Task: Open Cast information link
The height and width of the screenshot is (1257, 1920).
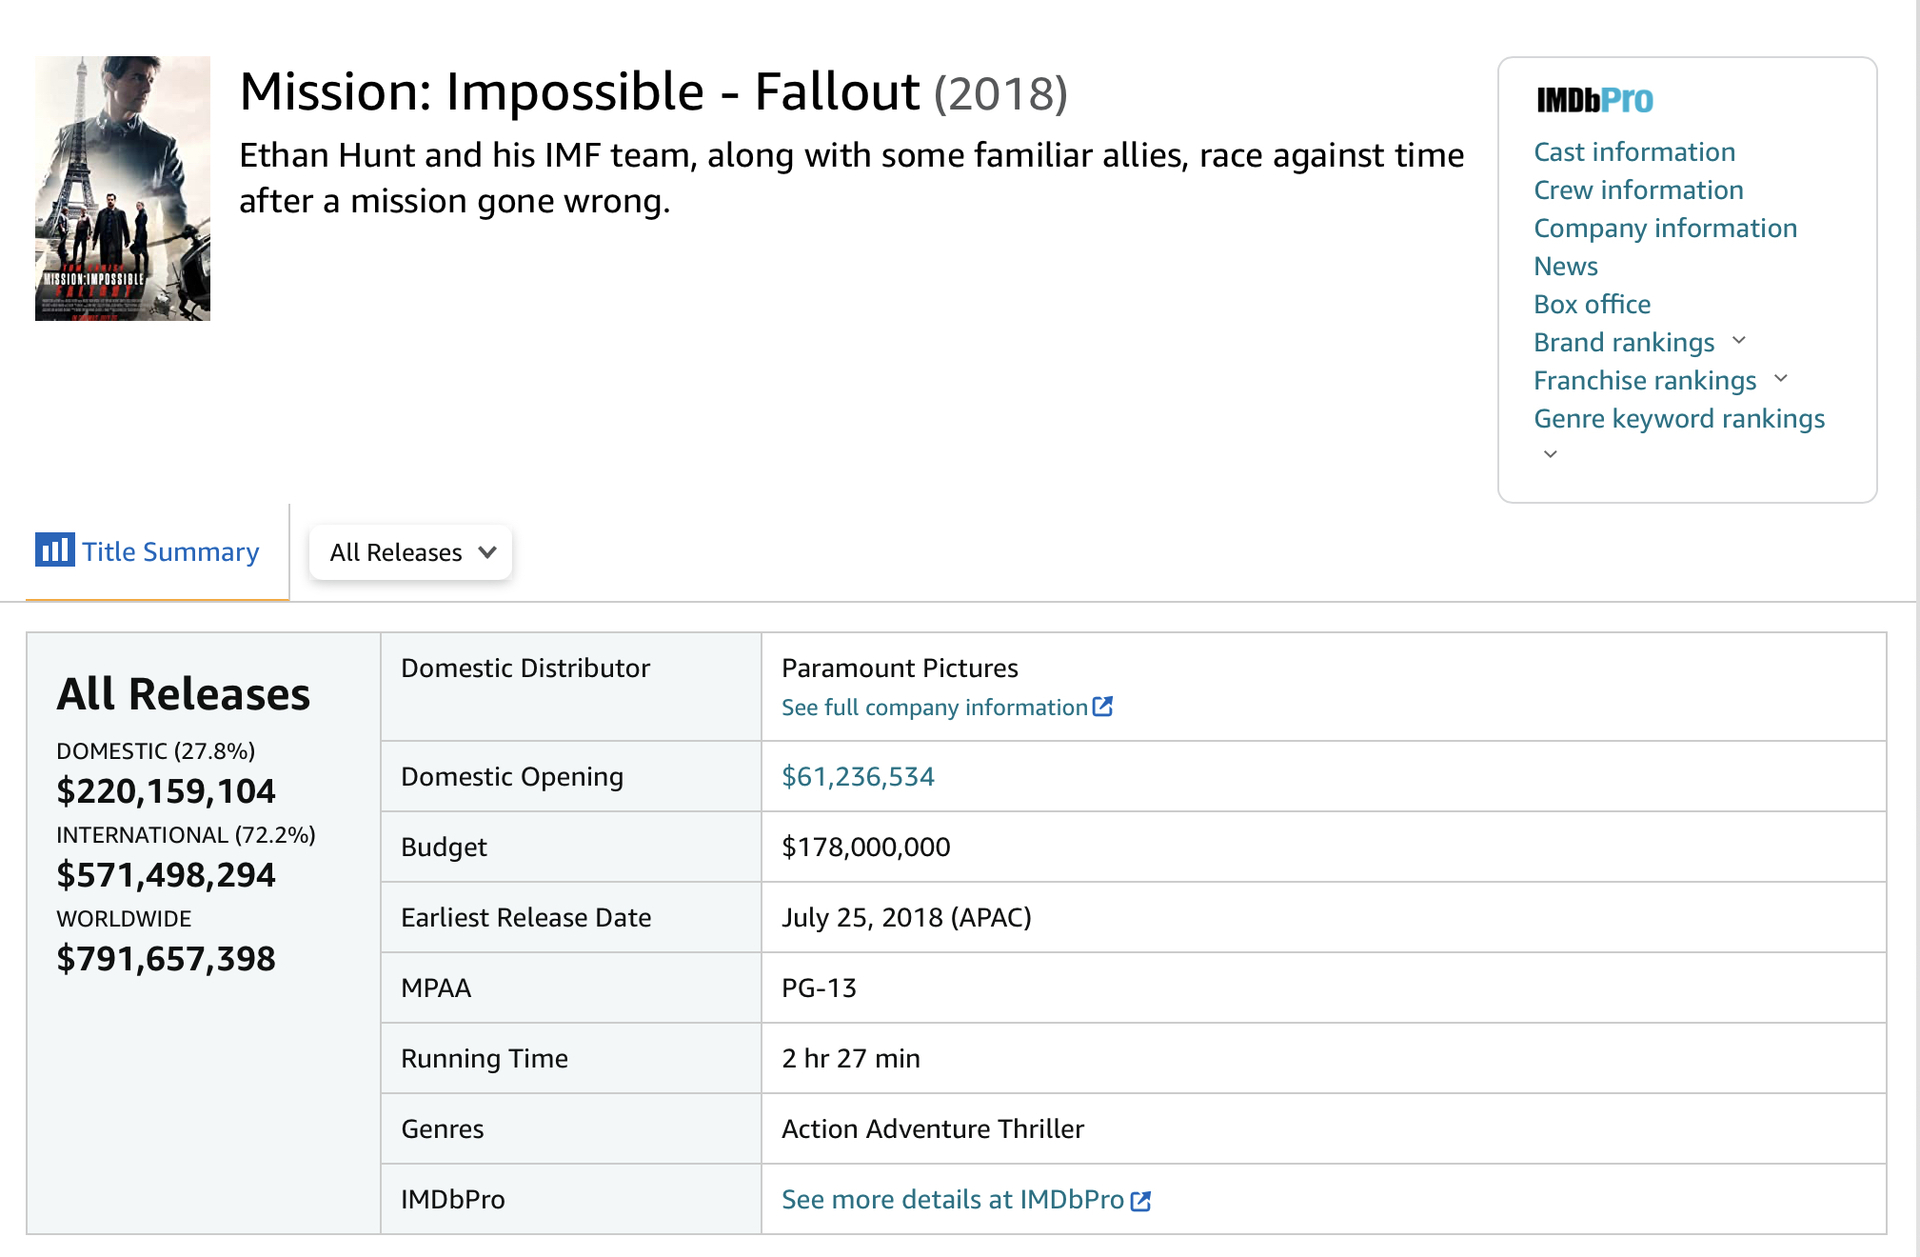Action: click(x=1634, y=152)
